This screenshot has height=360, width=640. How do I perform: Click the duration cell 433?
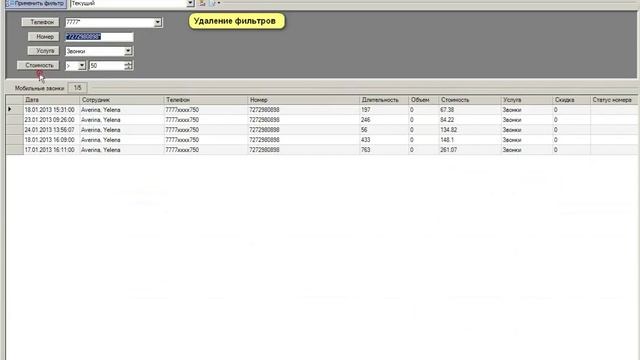click(384, 140)
